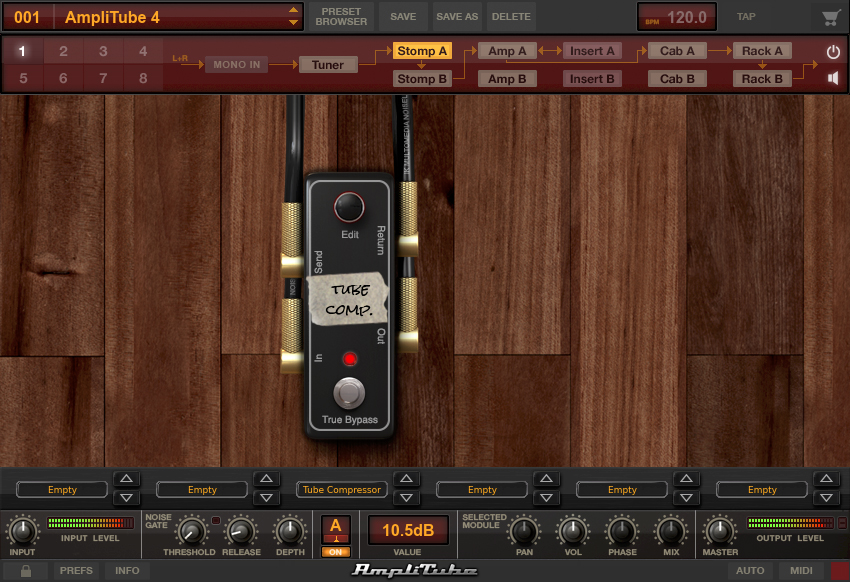Screen dimensions: 850x582
Task: Select the Rack A module
Action: [x=762, y=51]
